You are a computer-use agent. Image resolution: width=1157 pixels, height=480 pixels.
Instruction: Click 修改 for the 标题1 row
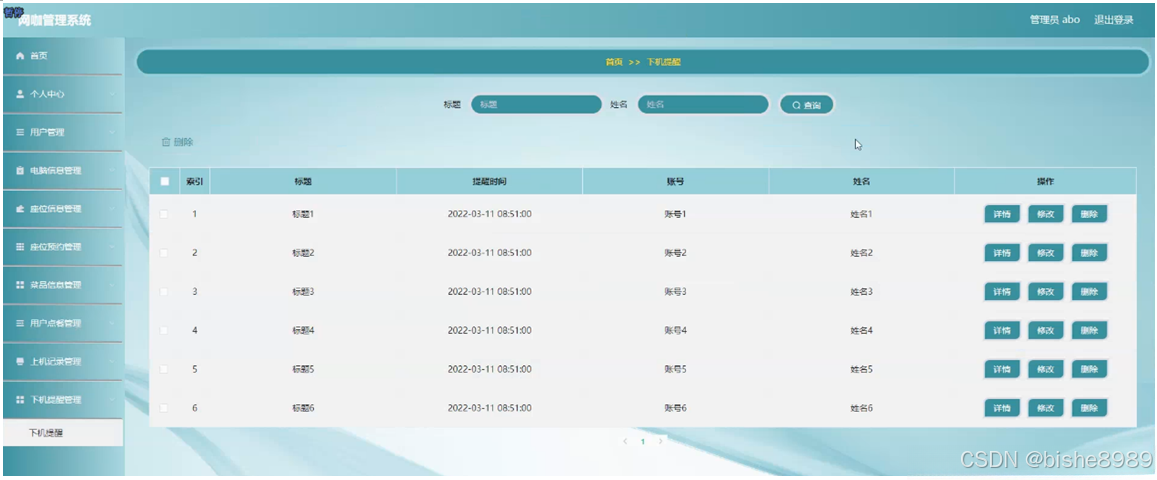pyautogui.click(x=1046, y=215)
